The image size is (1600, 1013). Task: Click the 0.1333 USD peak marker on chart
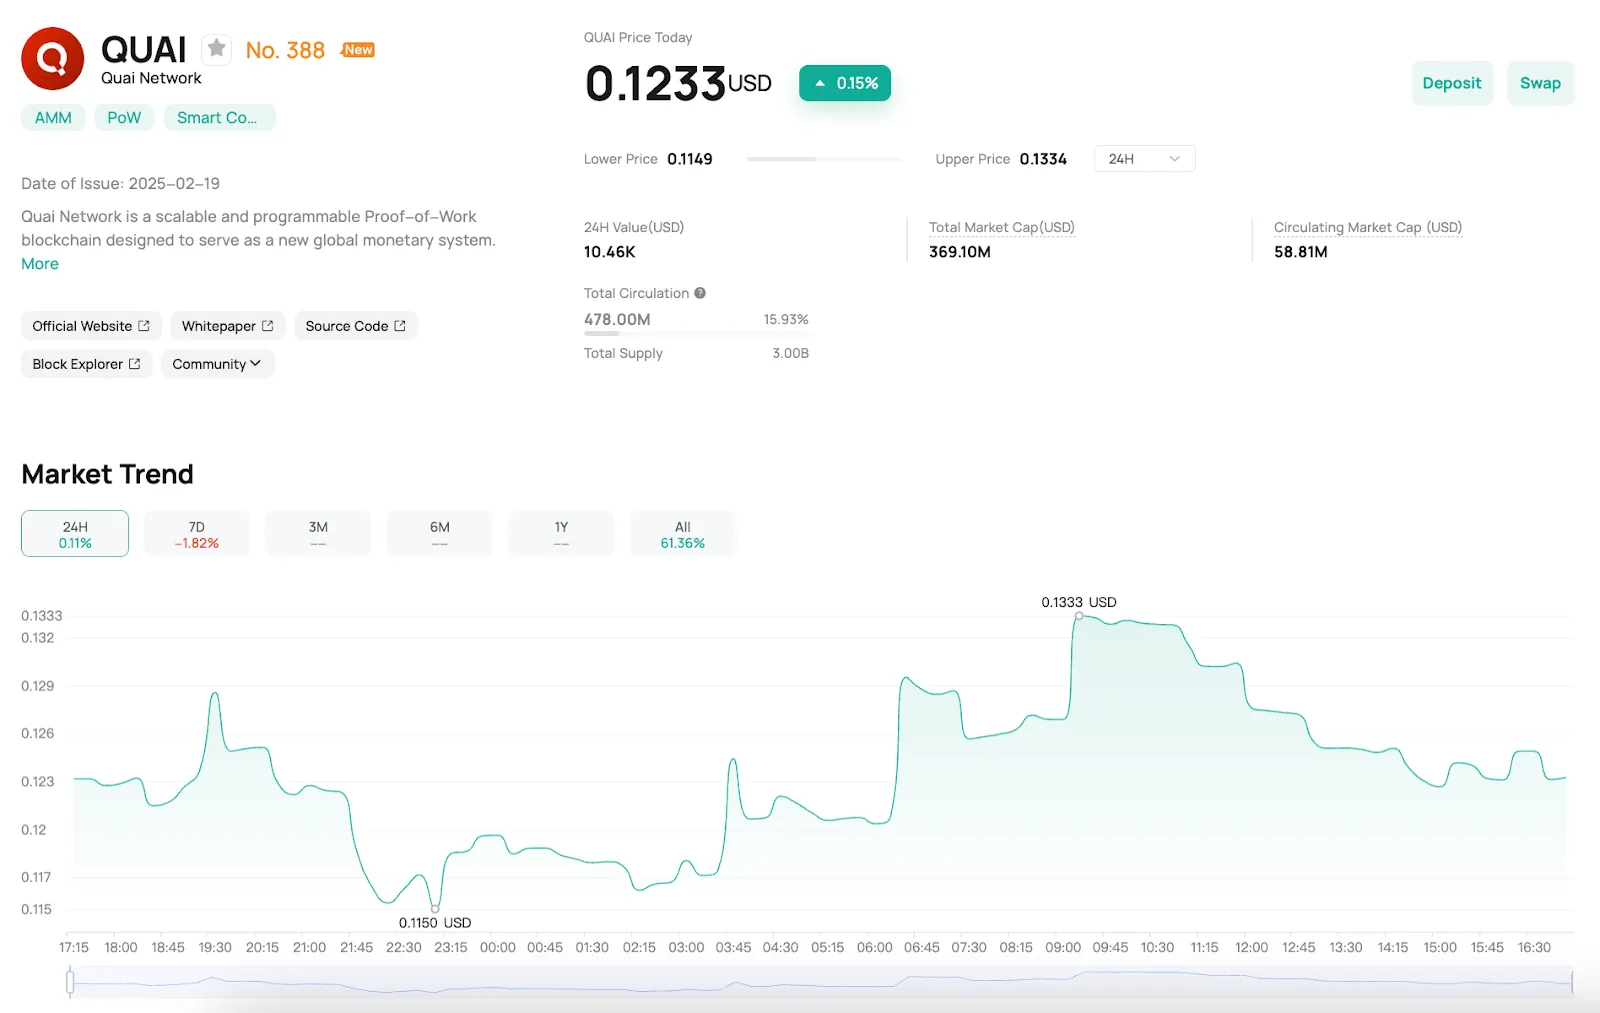[1079, 616]
